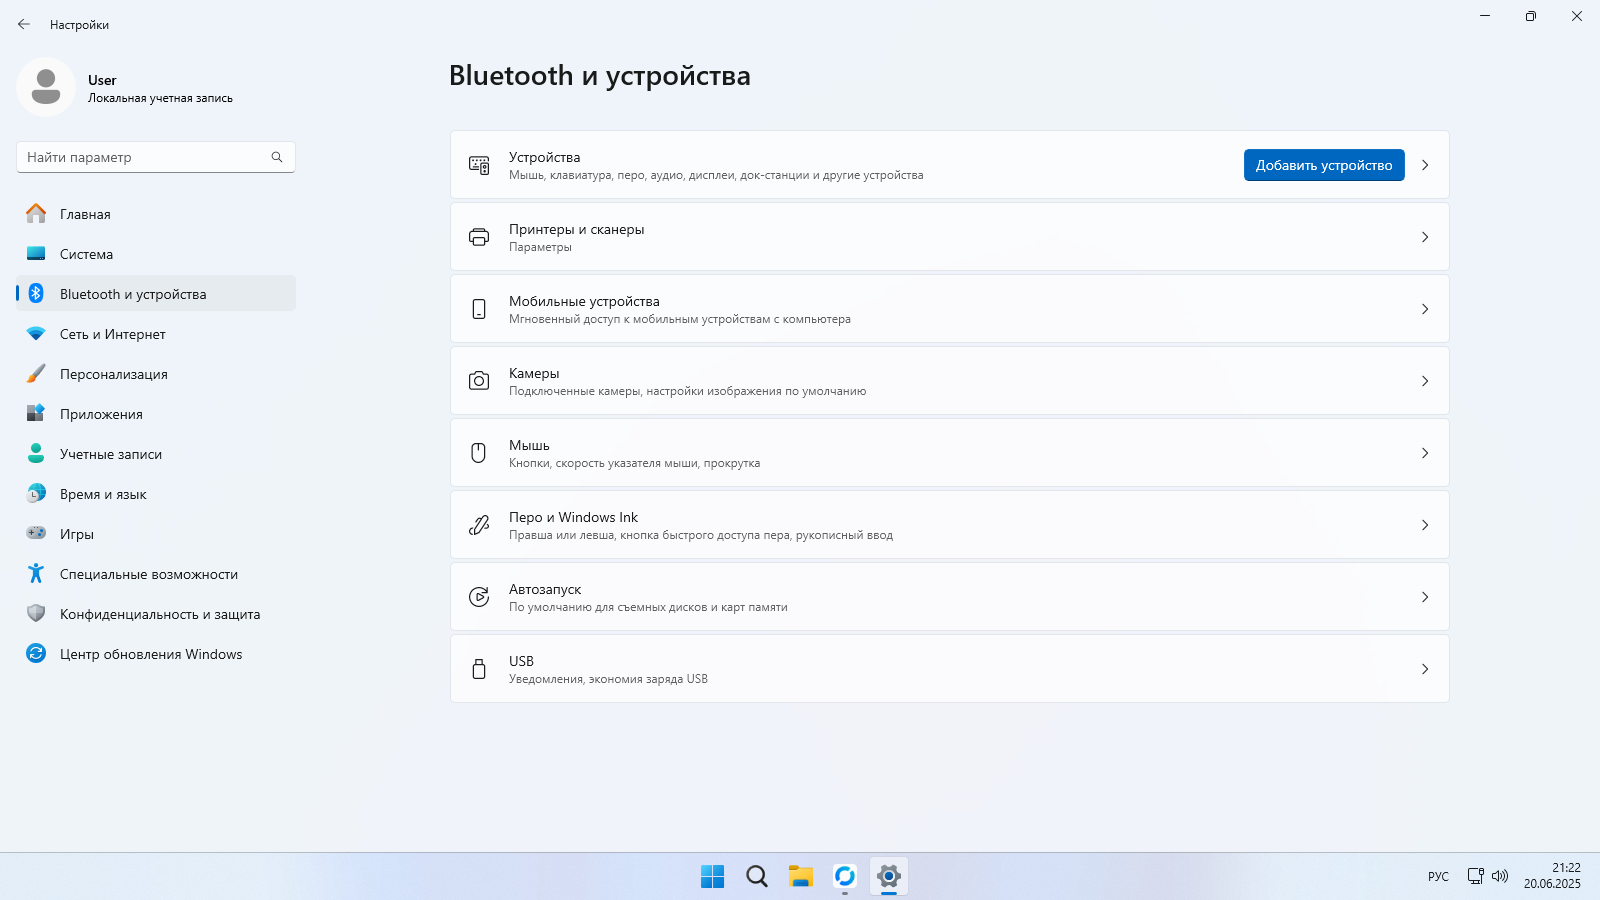Click the Приложения apps icon

click(x=36, y=413)
